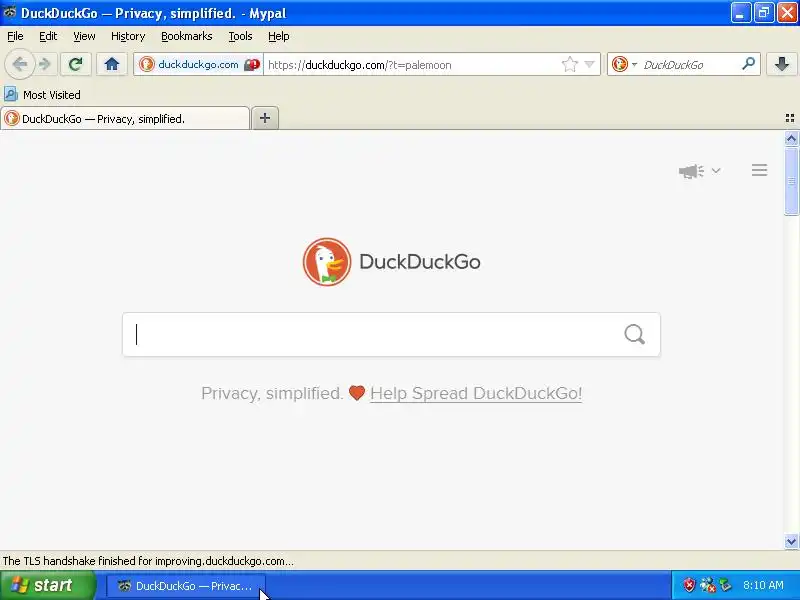
Task: Select the DuckDuckGo taskbar window button
Action: (x=186, y=586)
